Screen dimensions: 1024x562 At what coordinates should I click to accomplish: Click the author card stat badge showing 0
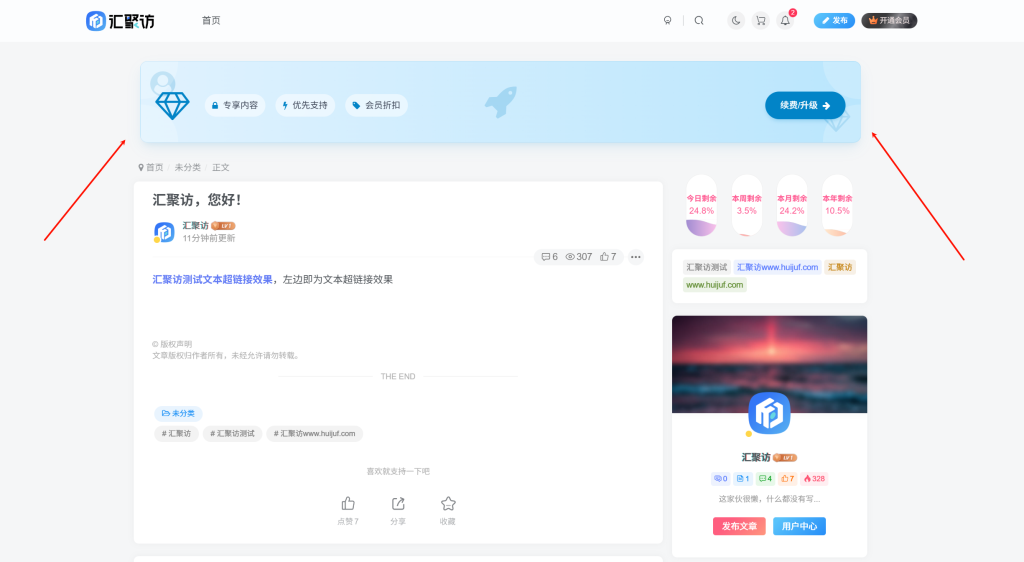click(720, 478)
